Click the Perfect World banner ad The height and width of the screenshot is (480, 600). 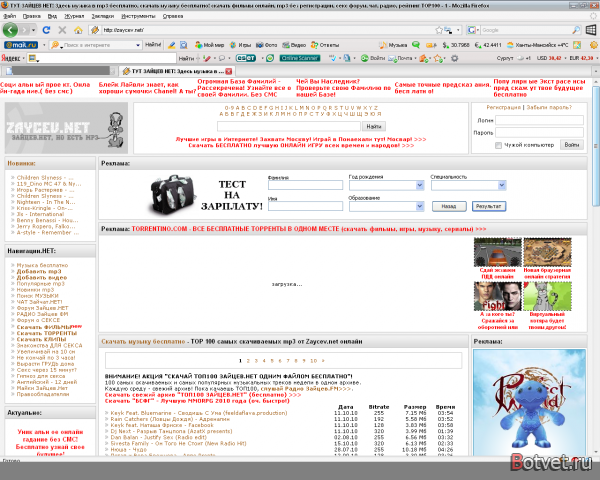click(x=529, y=402)
